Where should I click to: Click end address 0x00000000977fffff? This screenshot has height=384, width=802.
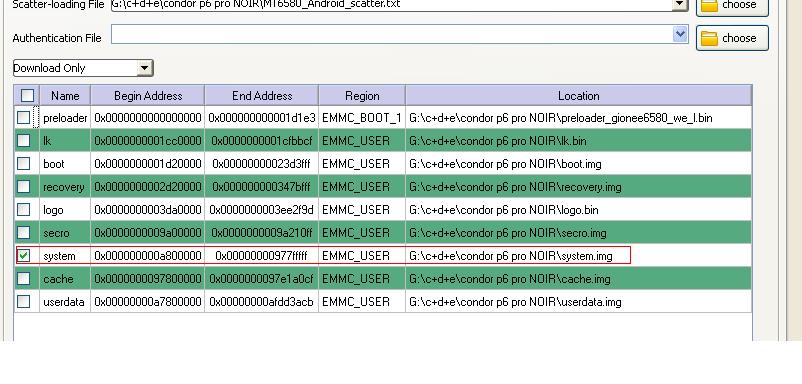pyautogui.click(x=262, y=255)
